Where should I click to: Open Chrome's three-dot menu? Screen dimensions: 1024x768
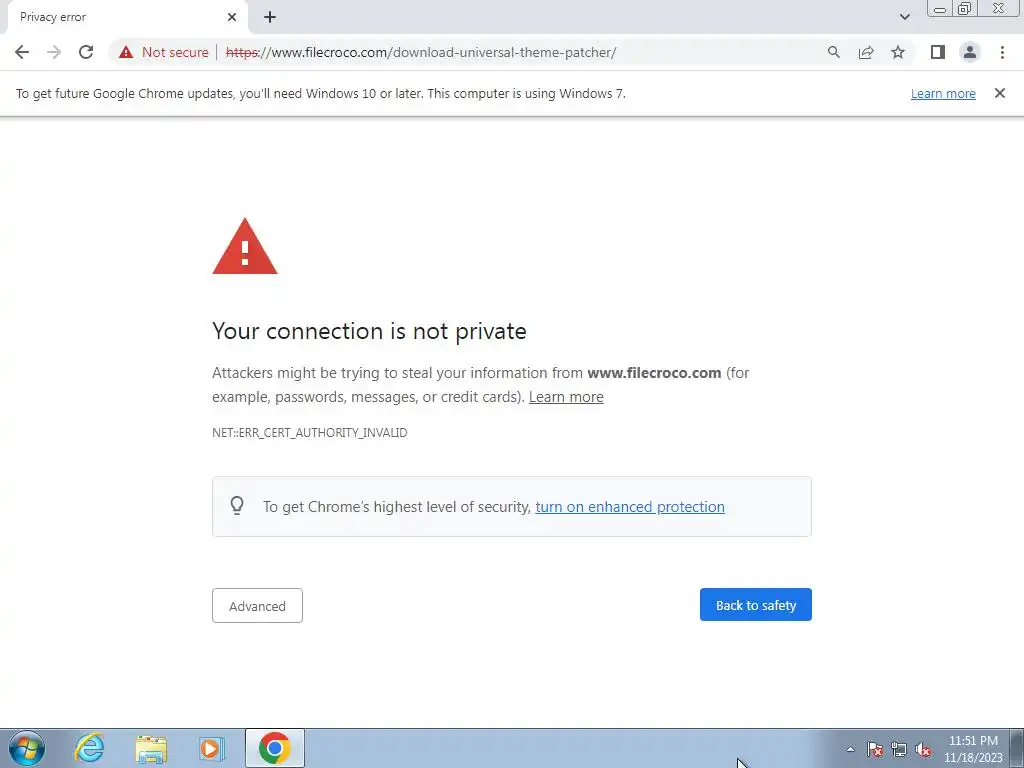[x=1002, y=52]
